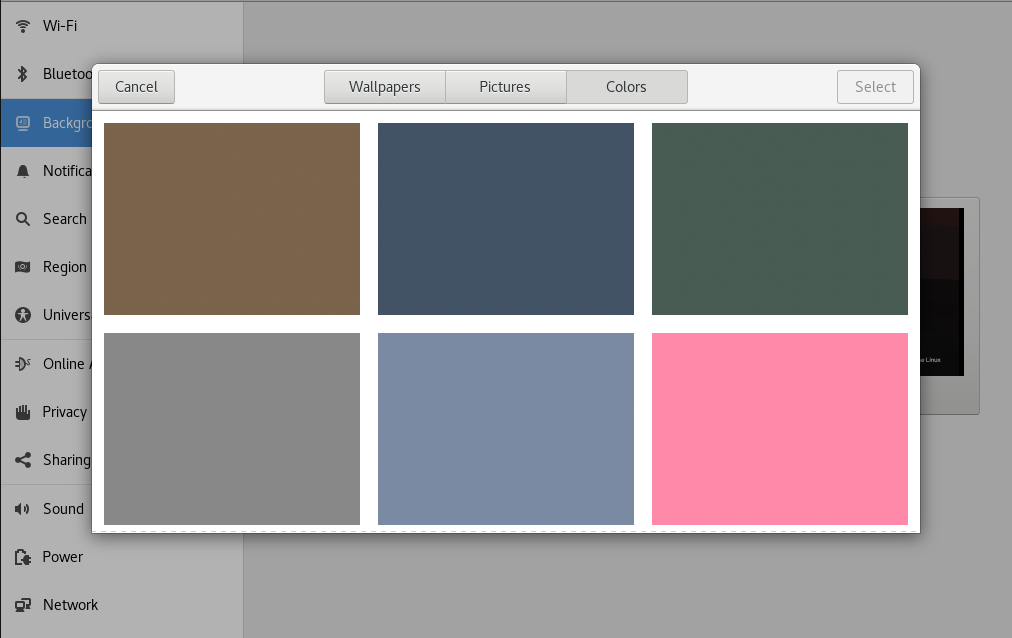The height and width of the screenshot is (638, 1012).
Task: Click the Network computers icon
Action: [23, 605]
